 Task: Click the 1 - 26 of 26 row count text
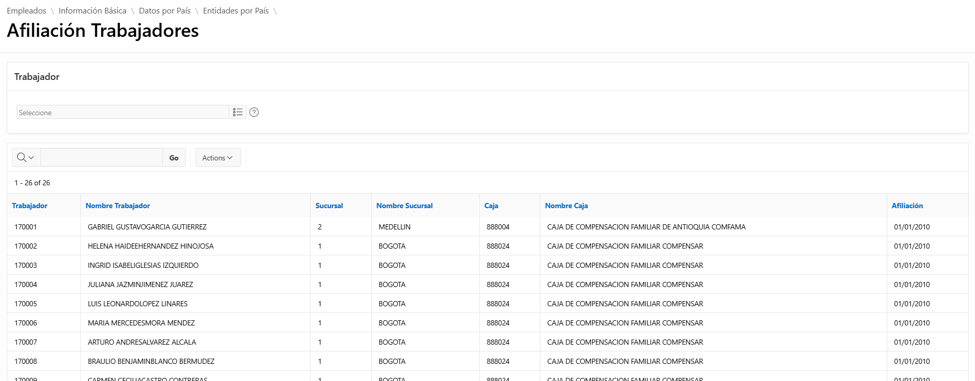(32, 183)
